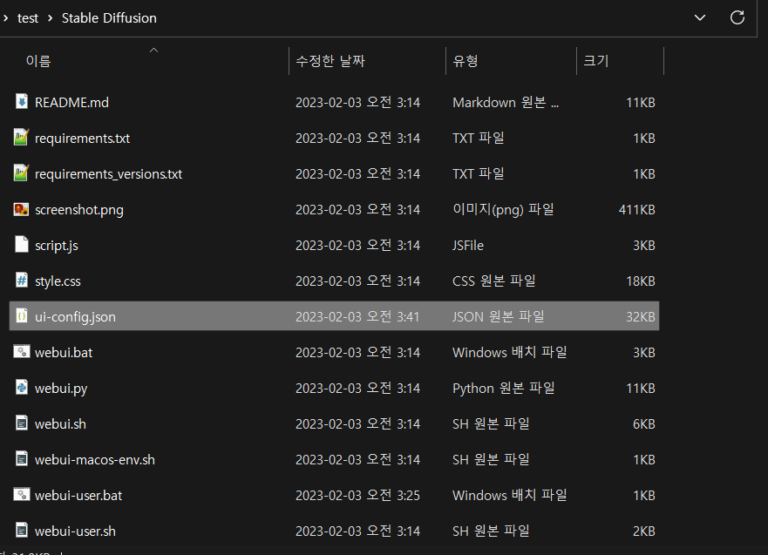The image size is (768, 555).
Task: Click the screenshot.png image icon
Action: click(22, 209)
